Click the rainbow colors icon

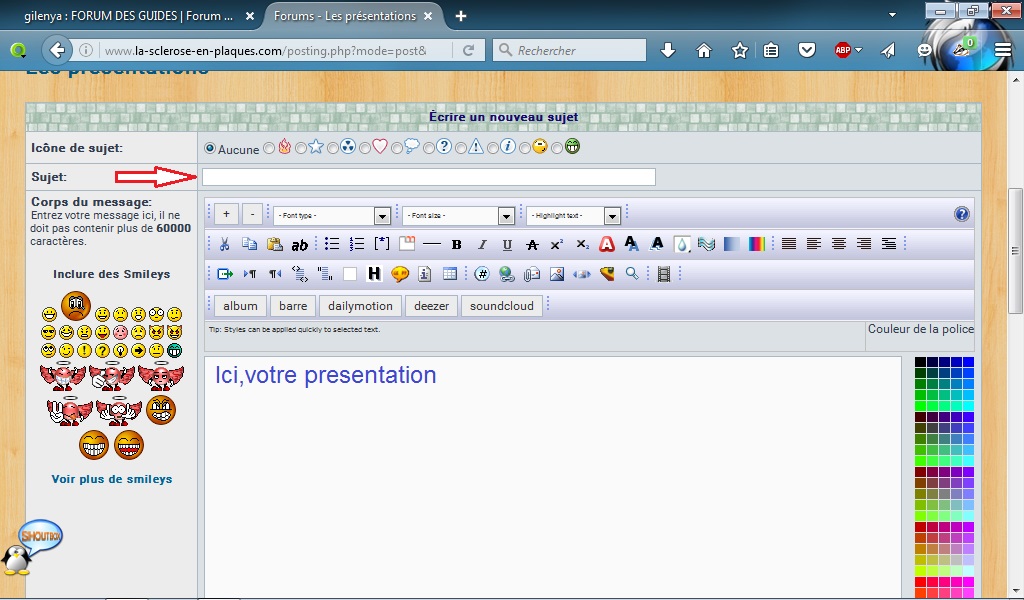click(756, 244)
